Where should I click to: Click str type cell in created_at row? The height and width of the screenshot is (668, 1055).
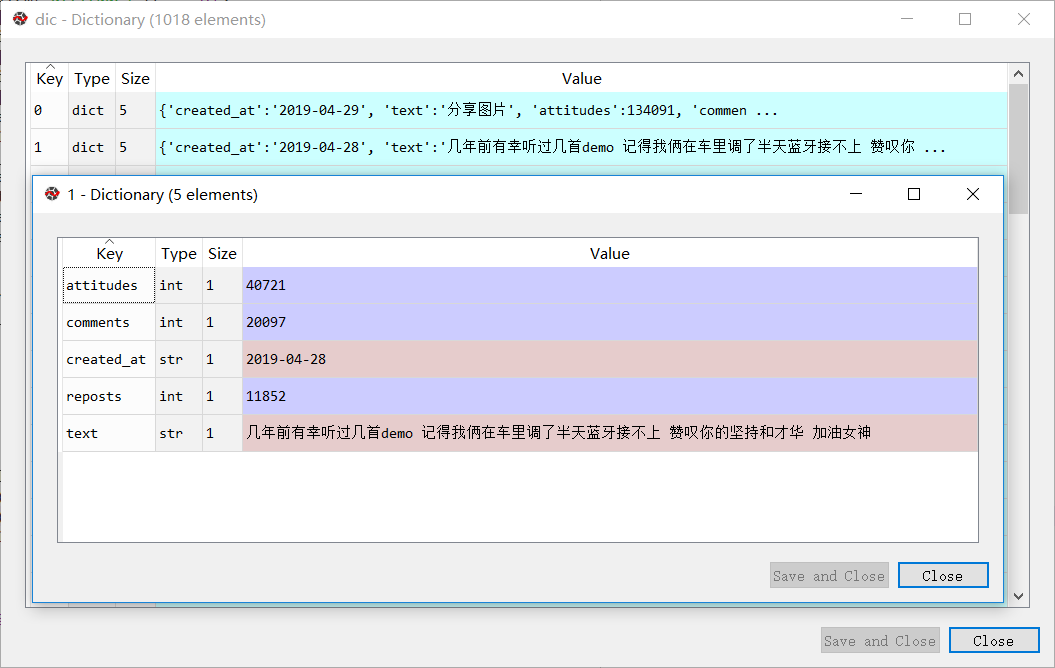tap(179, 359)
